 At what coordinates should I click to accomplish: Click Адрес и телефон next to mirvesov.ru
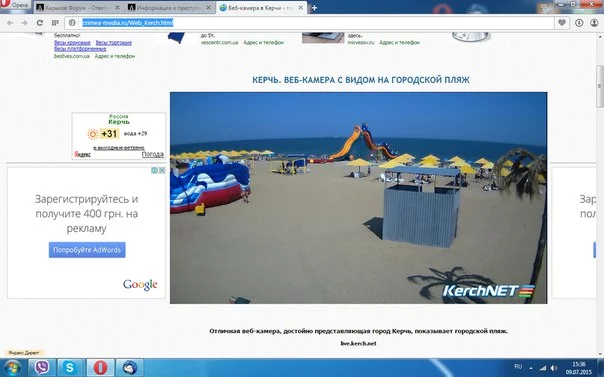tap(399, 43)
